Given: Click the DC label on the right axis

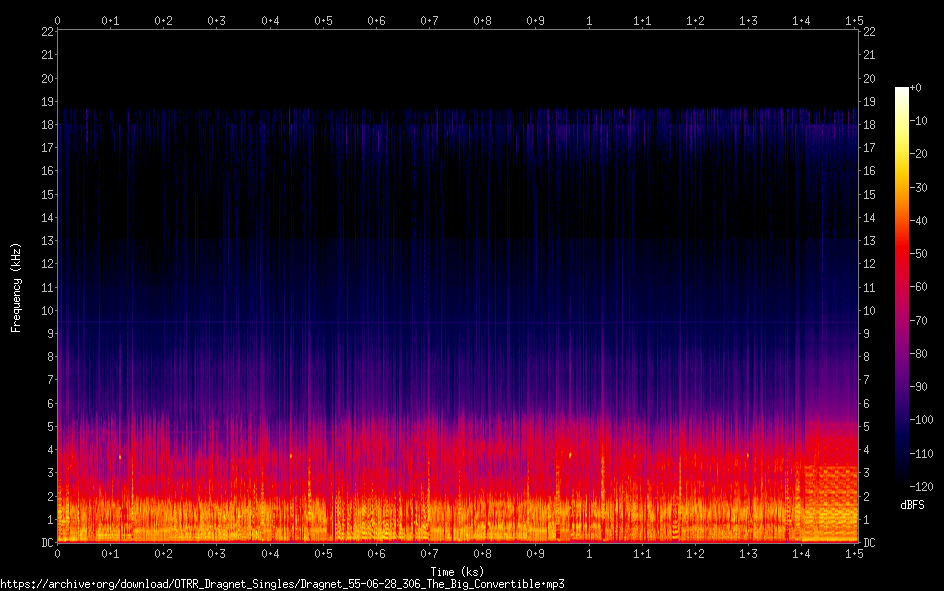Looking at the screenshot, I should pyautogui.click(x=869, y=543).
